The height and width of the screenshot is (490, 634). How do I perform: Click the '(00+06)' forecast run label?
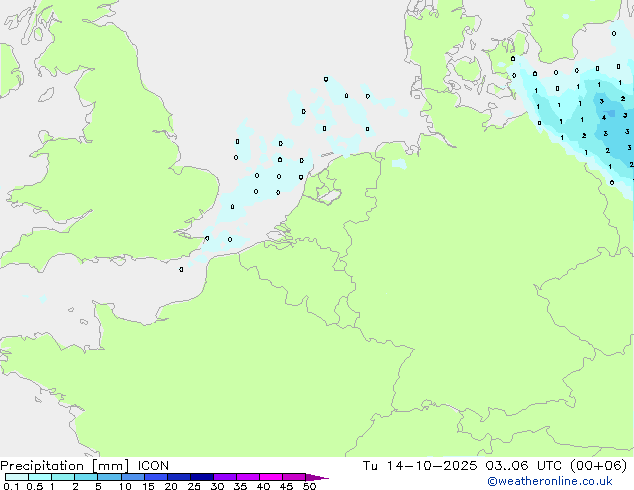click(x=598, y=466)
